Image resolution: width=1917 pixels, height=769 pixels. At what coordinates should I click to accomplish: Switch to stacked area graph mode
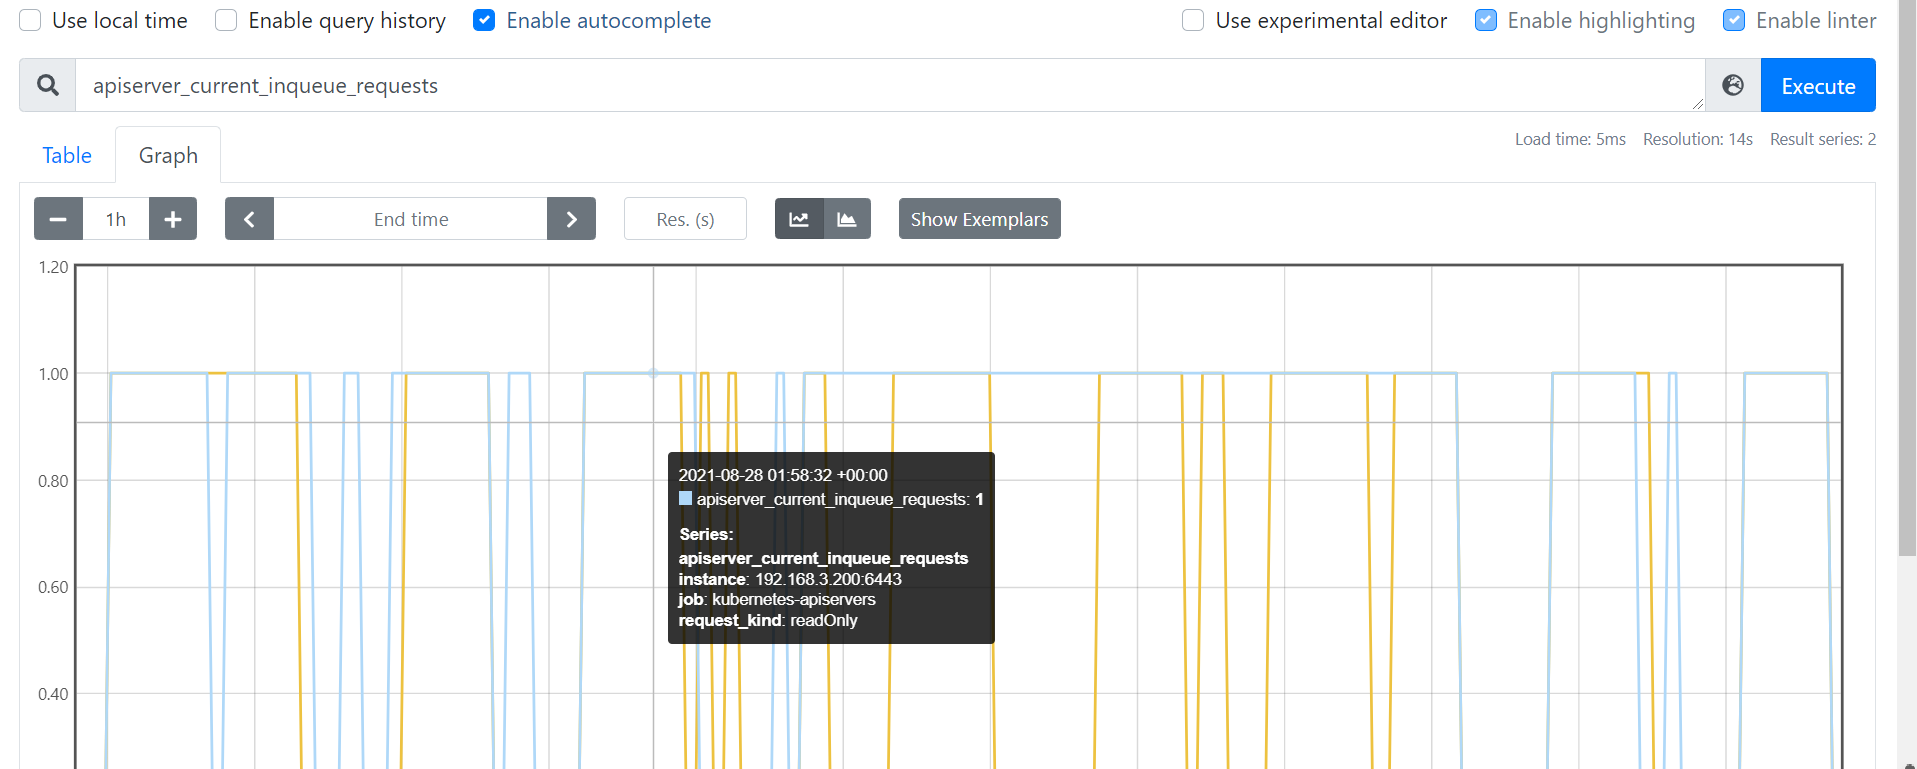[847, 219]
